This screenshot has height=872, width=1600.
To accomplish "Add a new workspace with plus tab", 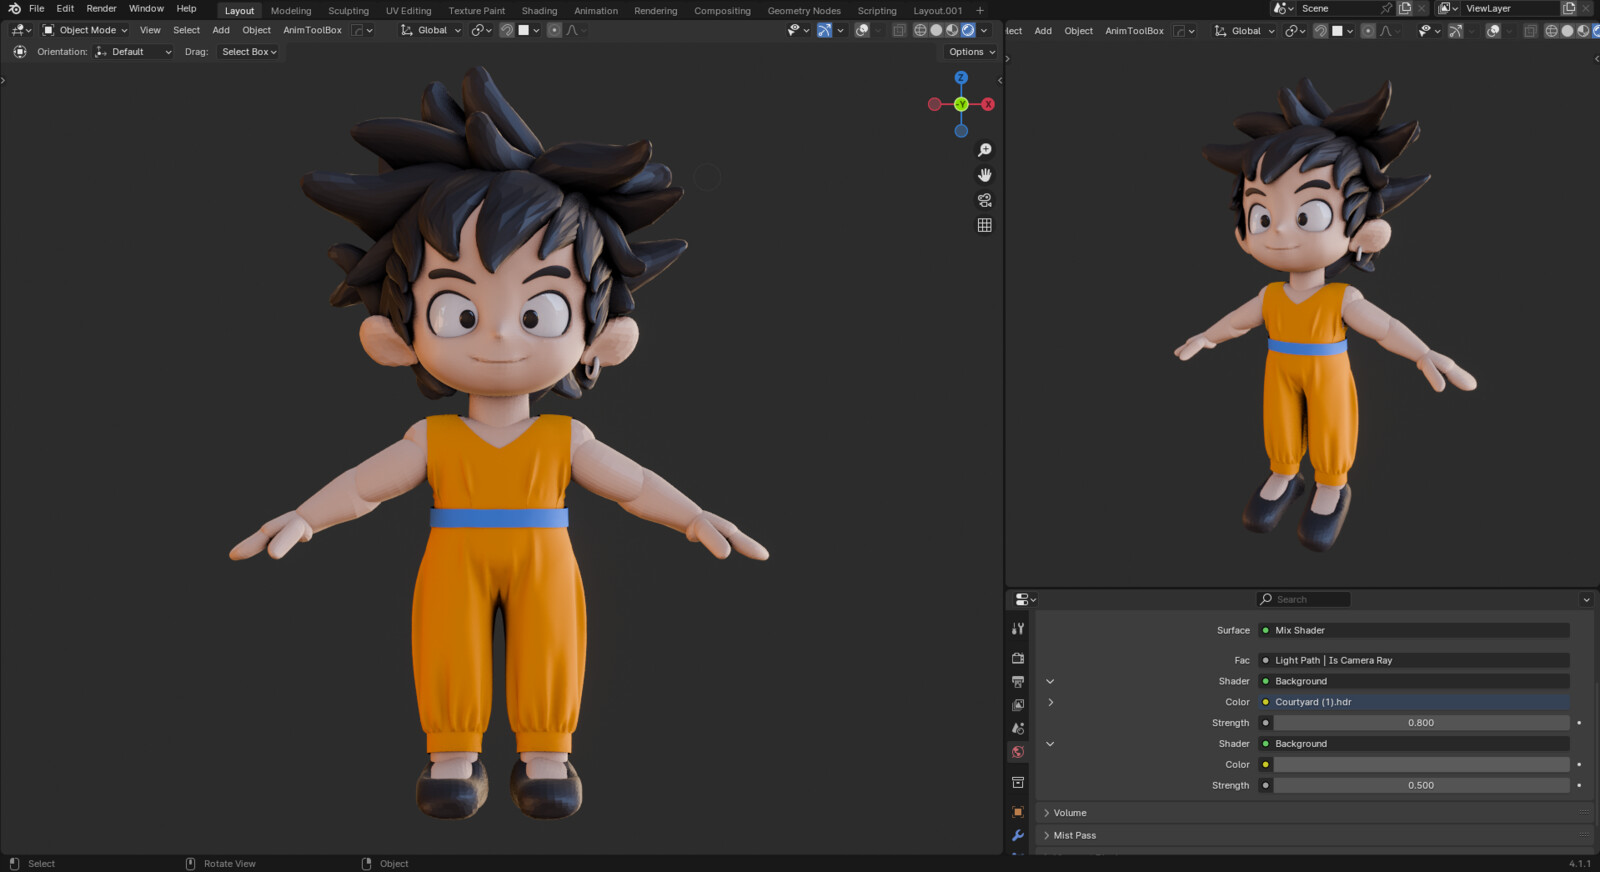I will (980, 11).
